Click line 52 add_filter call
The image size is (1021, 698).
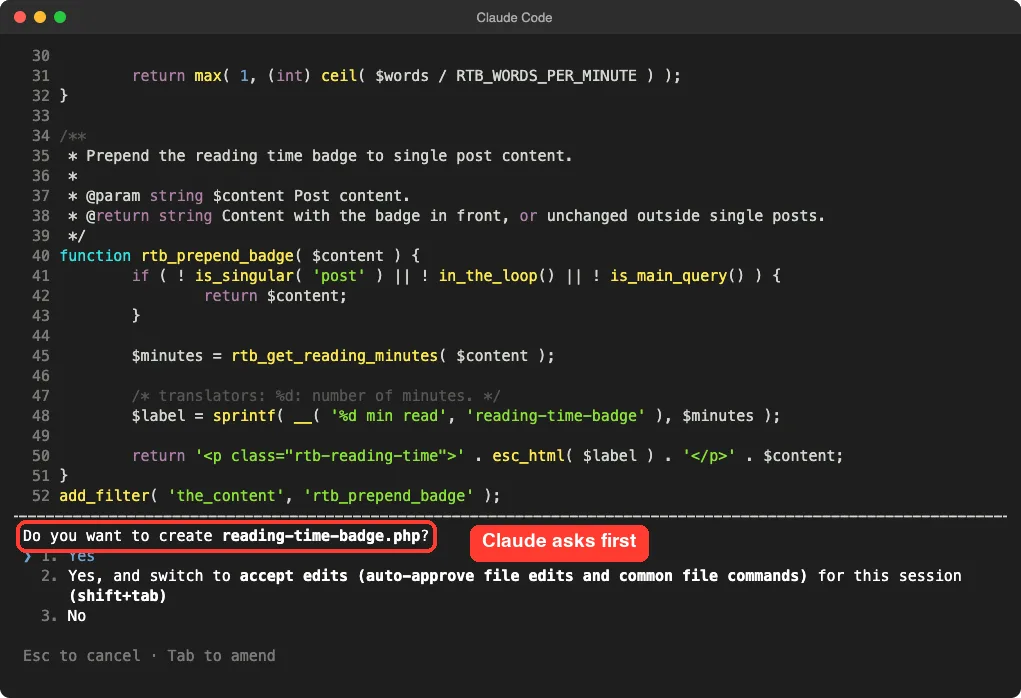click(x=280, y=496)
